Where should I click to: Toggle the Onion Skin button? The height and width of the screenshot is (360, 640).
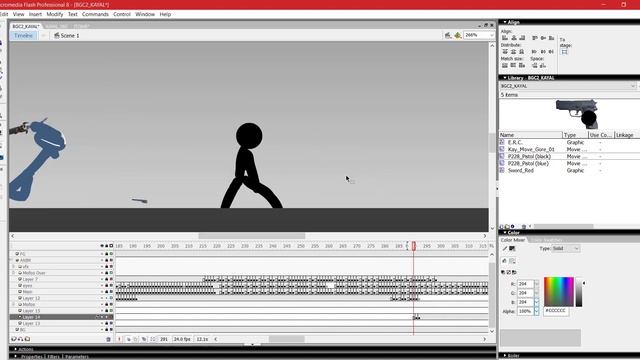tap(129, 339)
